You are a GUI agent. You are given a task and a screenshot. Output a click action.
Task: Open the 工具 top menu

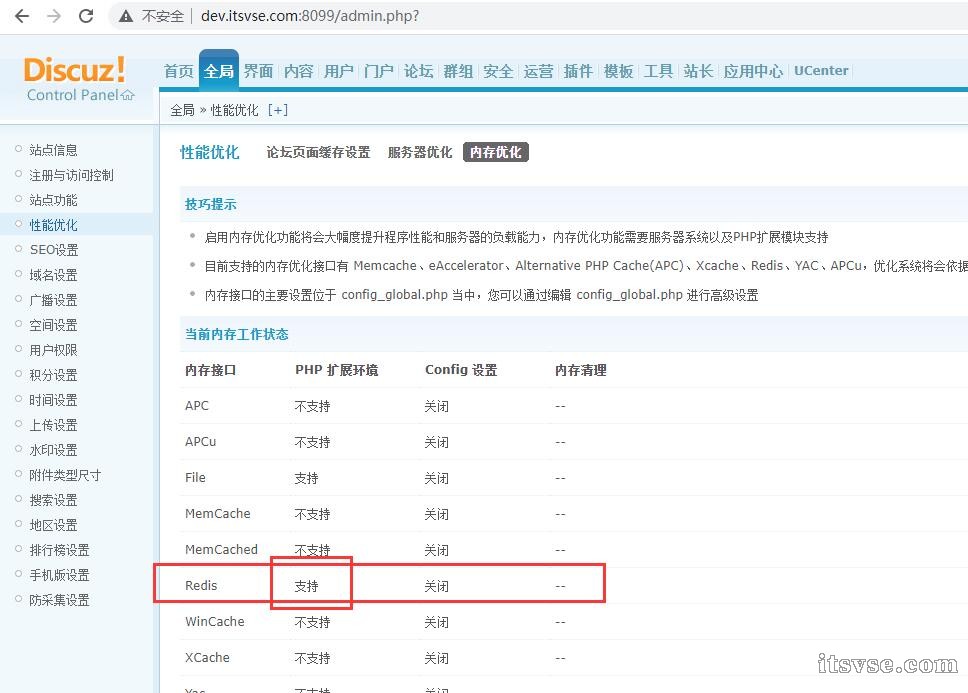coord(658,71)
